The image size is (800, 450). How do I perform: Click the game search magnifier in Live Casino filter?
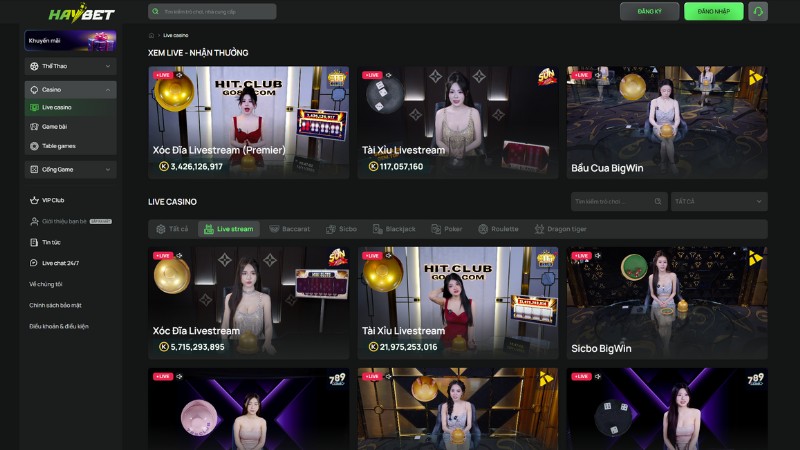pos(658,202)
